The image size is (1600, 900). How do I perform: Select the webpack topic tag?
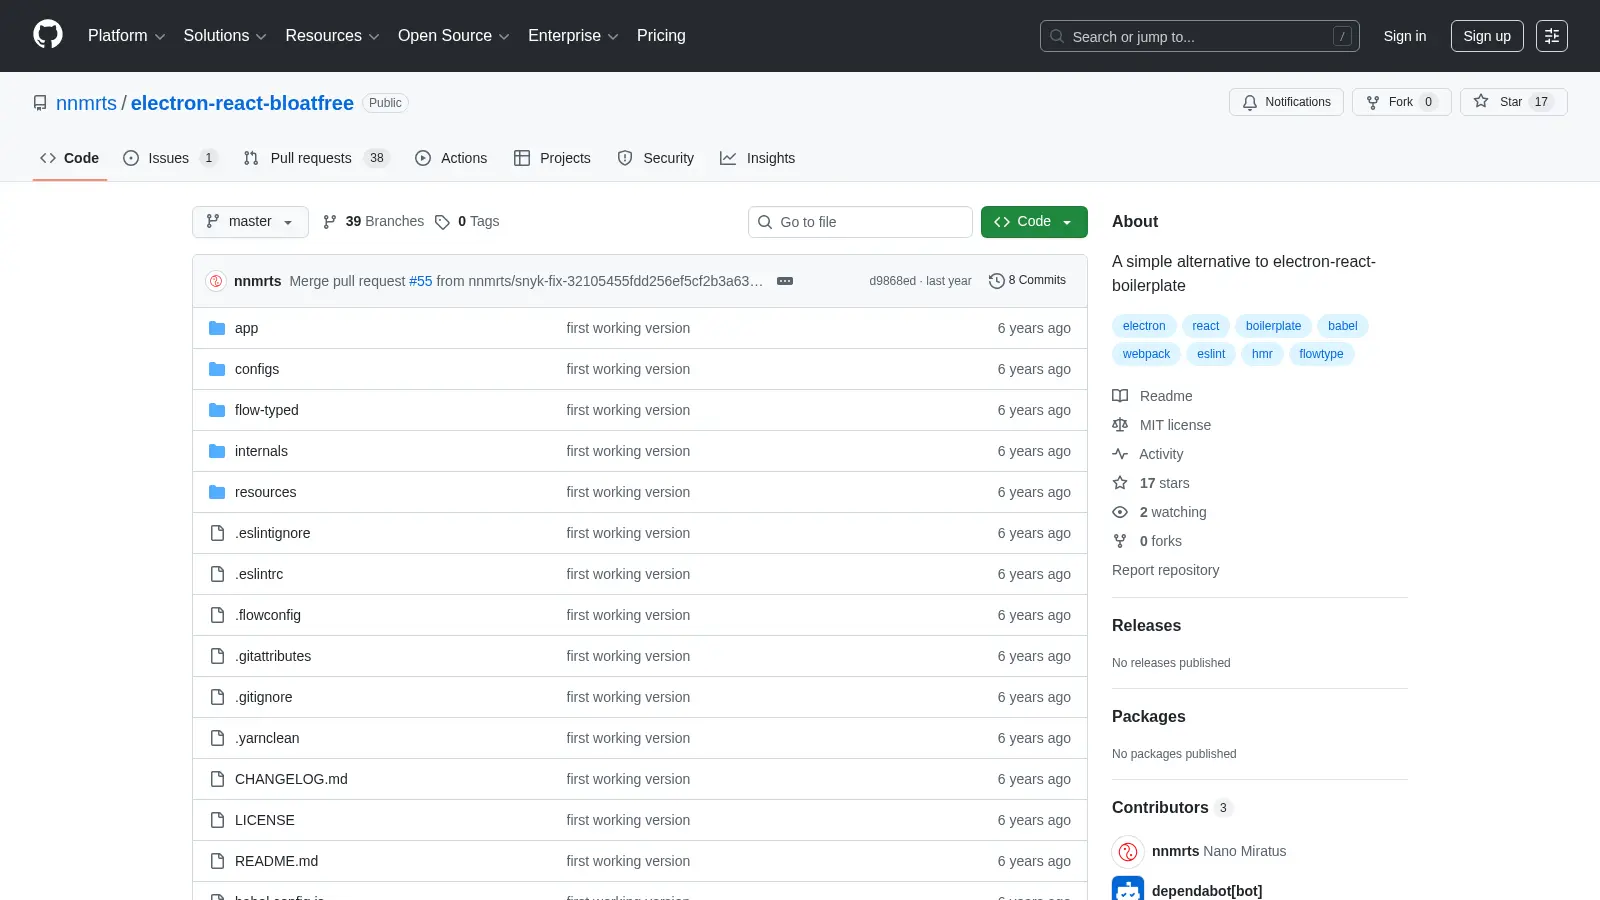[1146, 354]
